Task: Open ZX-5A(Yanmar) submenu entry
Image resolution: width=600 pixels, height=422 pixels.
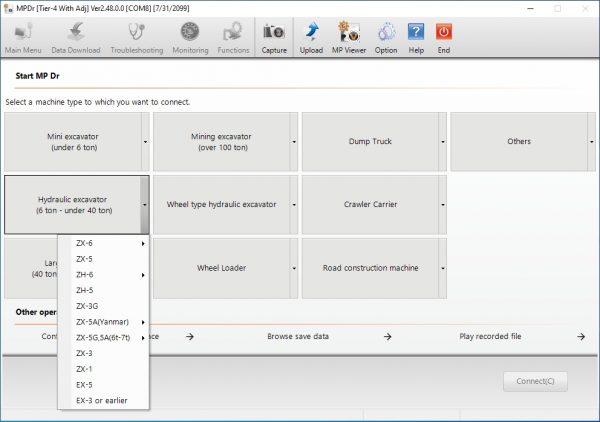Action: click(x=103, y=322)
